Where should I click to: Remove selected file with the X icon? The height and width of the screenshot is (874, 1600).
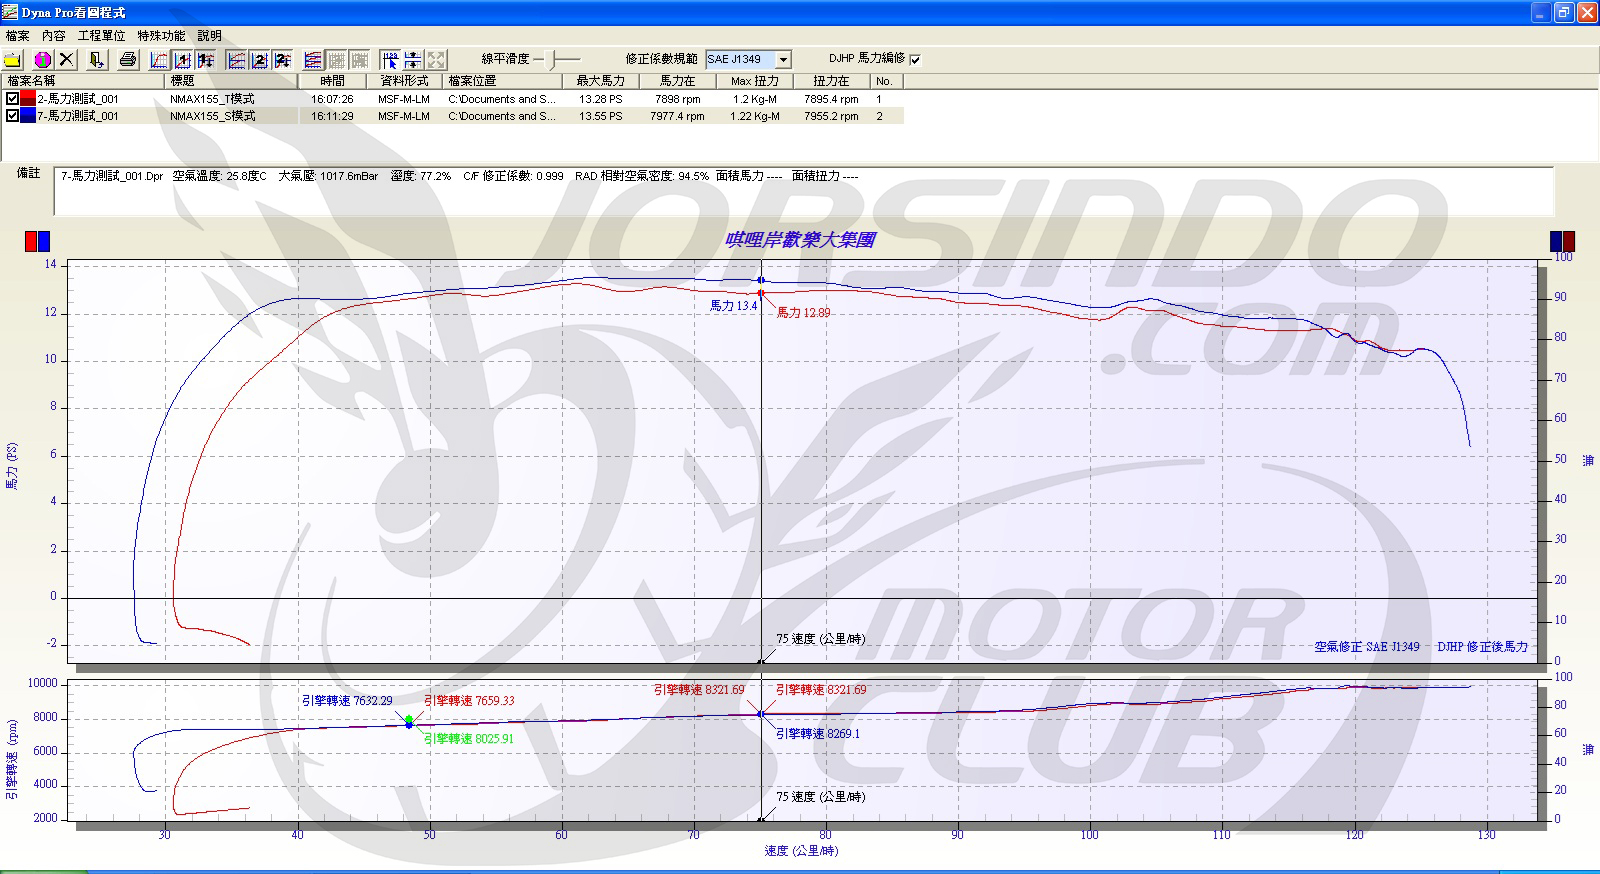point(66,60)
